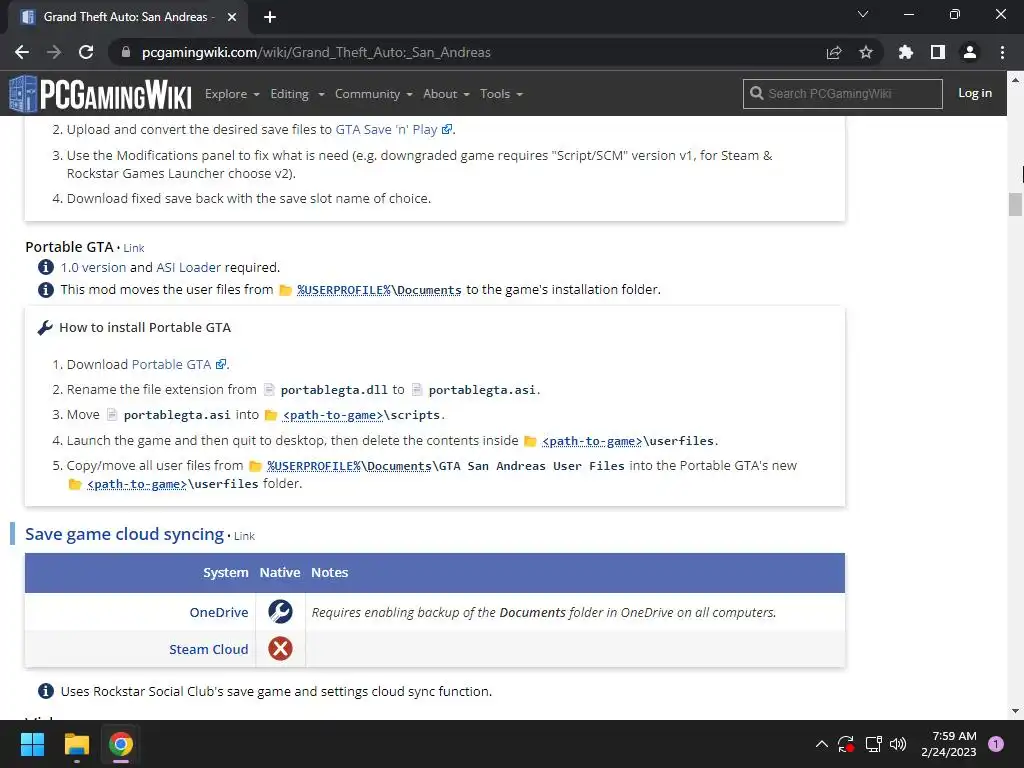Click the file icon before portablegta.dll
Viewport: 1024px width, 768px height.
[x=269, y=390]
